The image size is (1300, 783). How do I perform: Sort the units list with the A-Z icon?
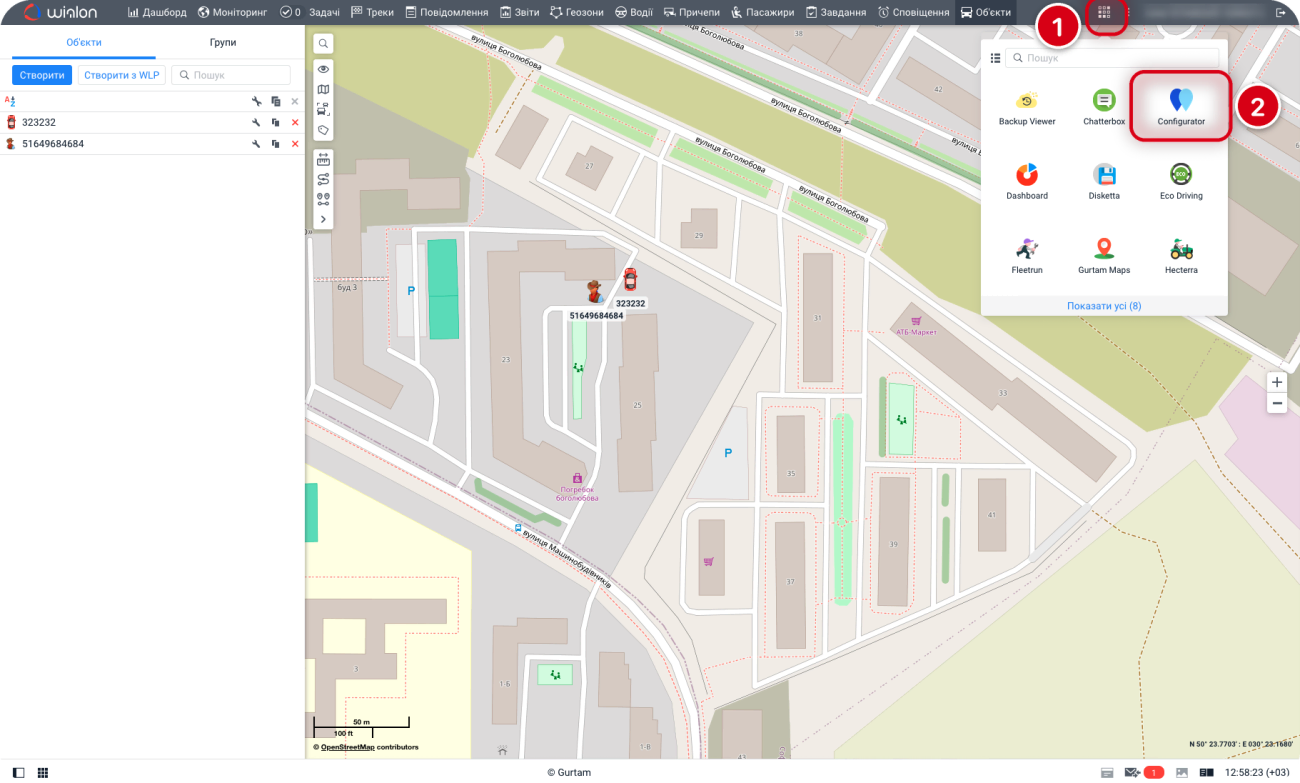11,101
